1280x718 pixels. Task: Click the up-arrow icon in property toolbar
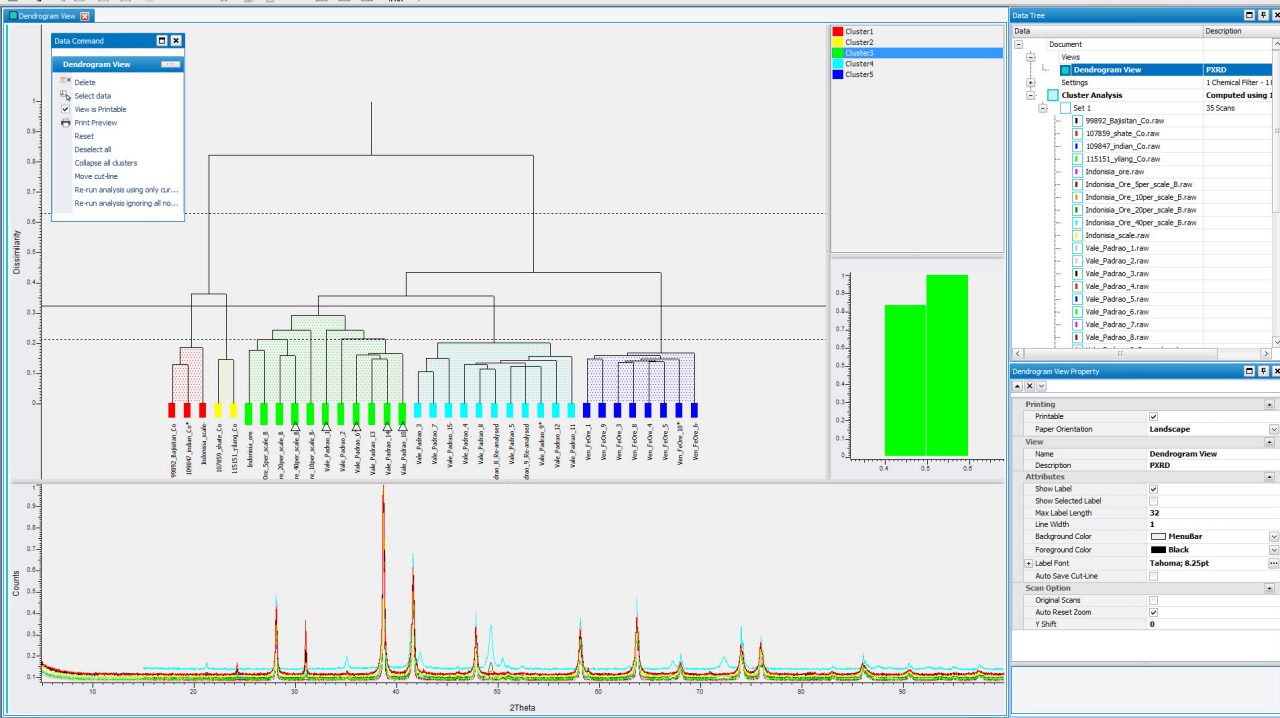(x=1018, y=385)
